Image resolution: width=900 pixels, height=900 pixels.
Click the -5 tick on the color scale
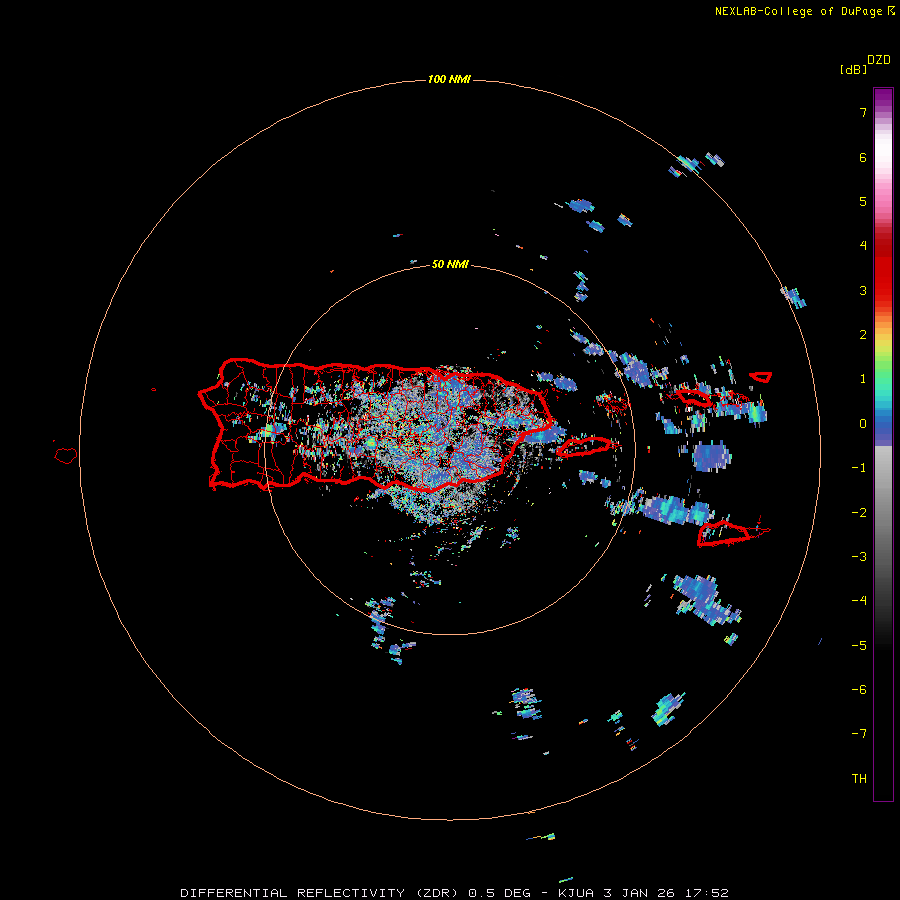(859, 646)
